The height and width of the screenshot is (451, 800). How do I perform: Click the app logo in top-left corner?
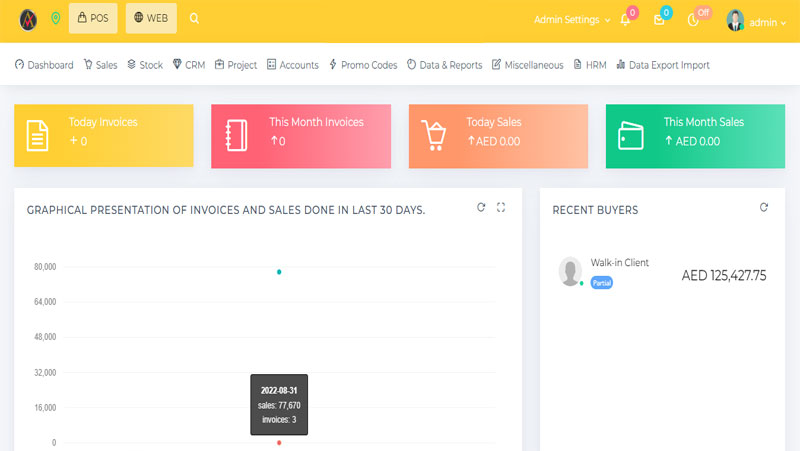(28, 18)
